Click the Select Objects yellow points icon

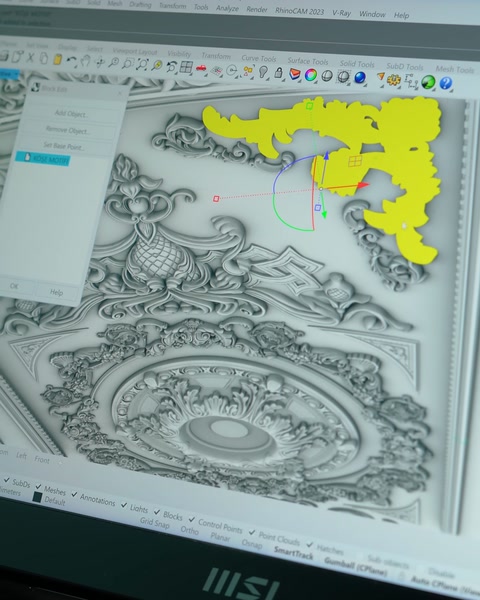coord(248,71)
